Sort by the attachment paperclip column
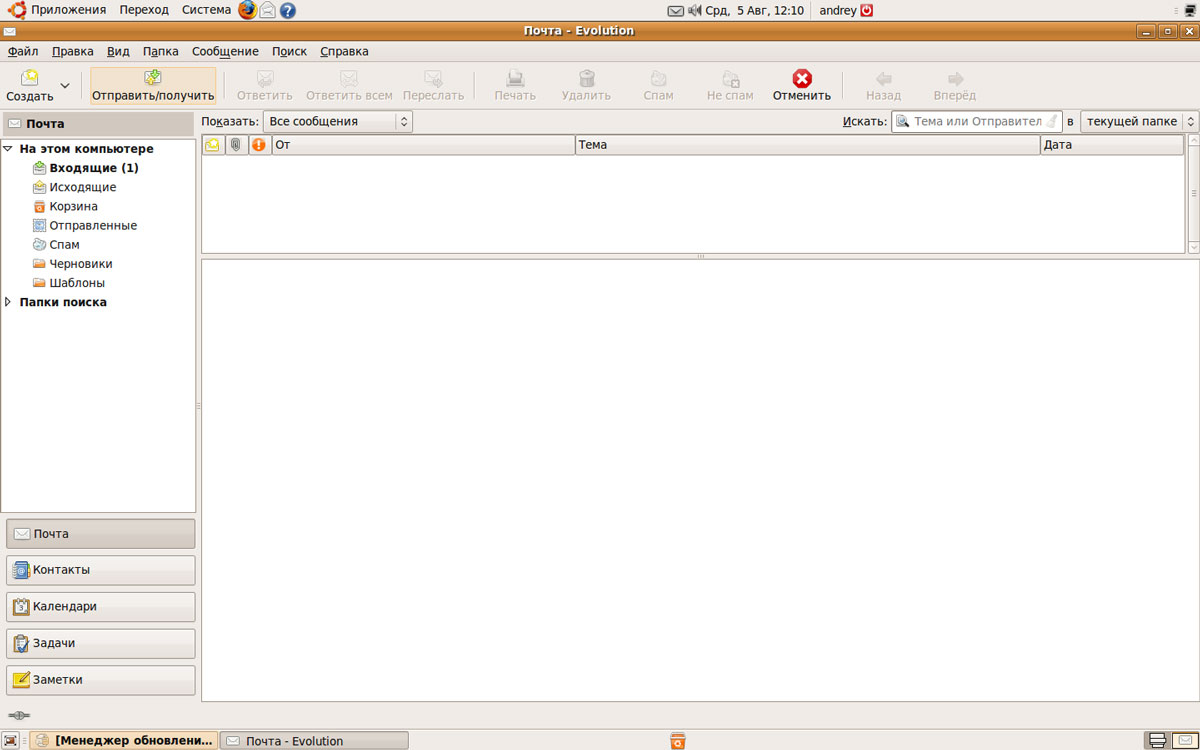The height and width of the screenshot is (750, 1200). (236, 145)
